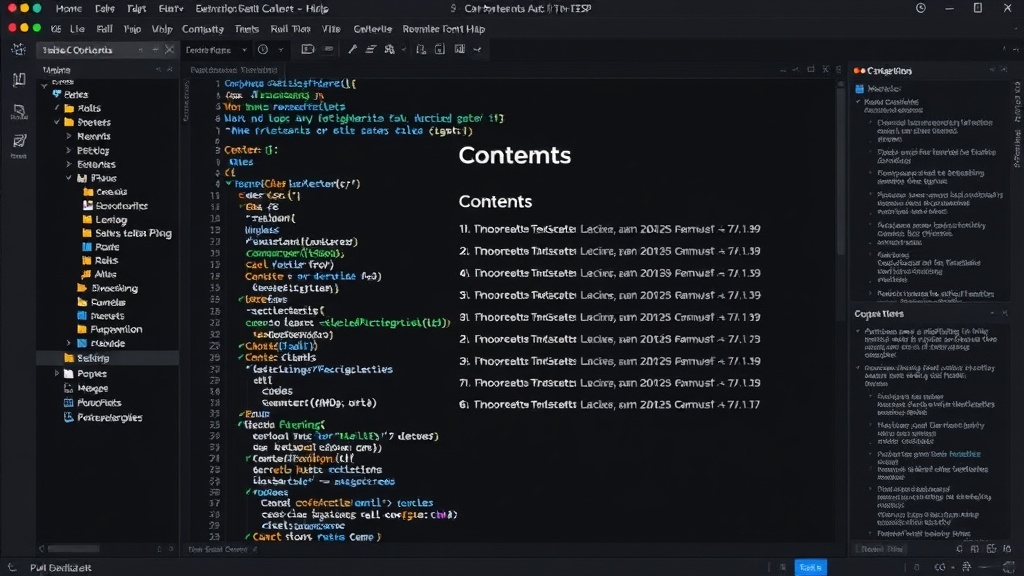This screenshot has width=1024, height=576.
Task: Collapse the first section arrow in the right panel
Action: pos(859,103)
